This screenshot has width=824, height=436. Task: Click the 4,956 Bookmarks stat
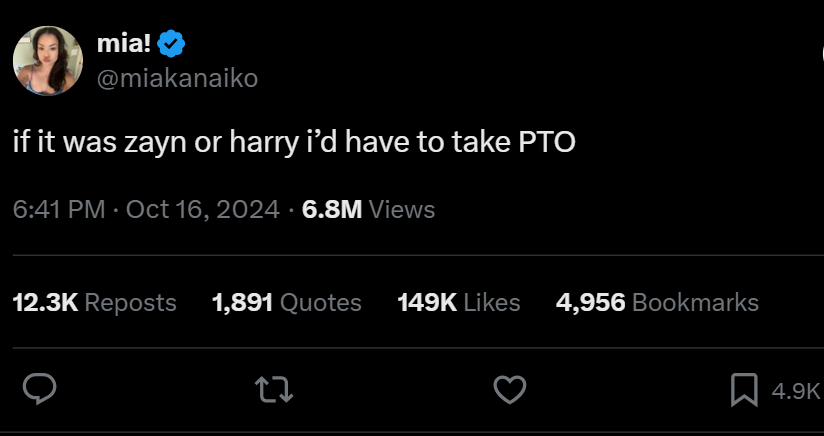click(656, 302)
